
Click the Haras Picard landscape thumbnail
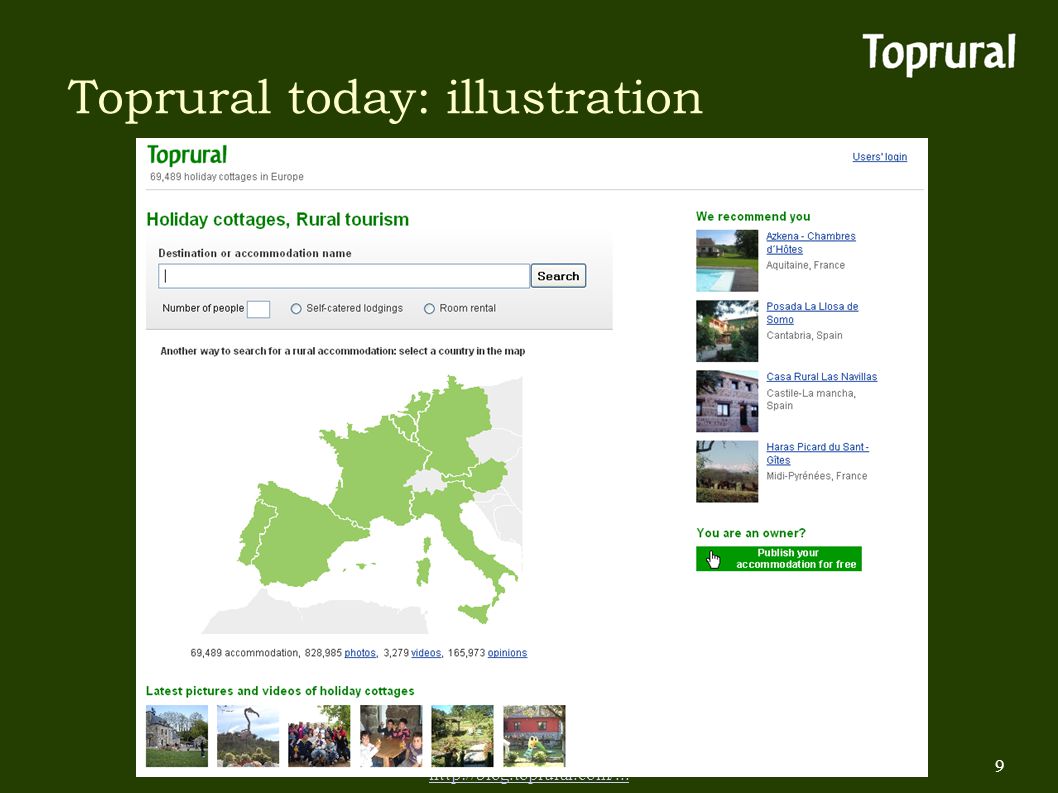(727, 471)
